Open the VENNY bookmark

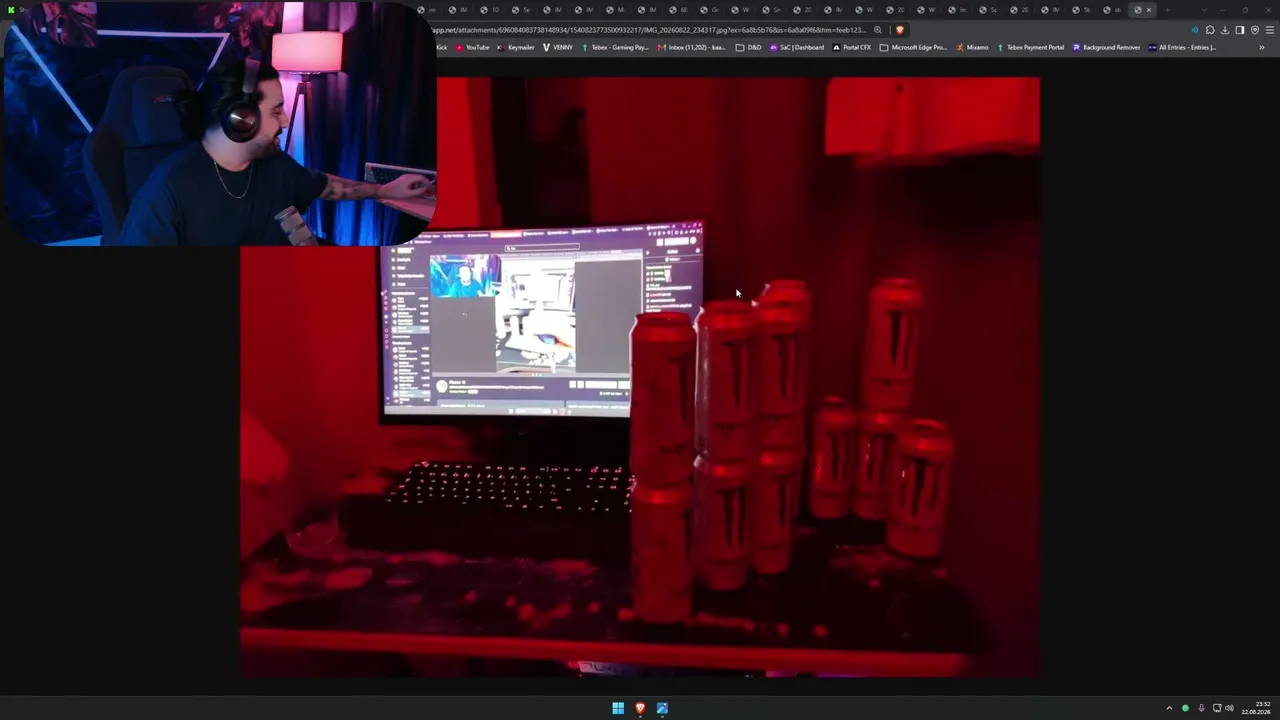click(x=558, y=47)
